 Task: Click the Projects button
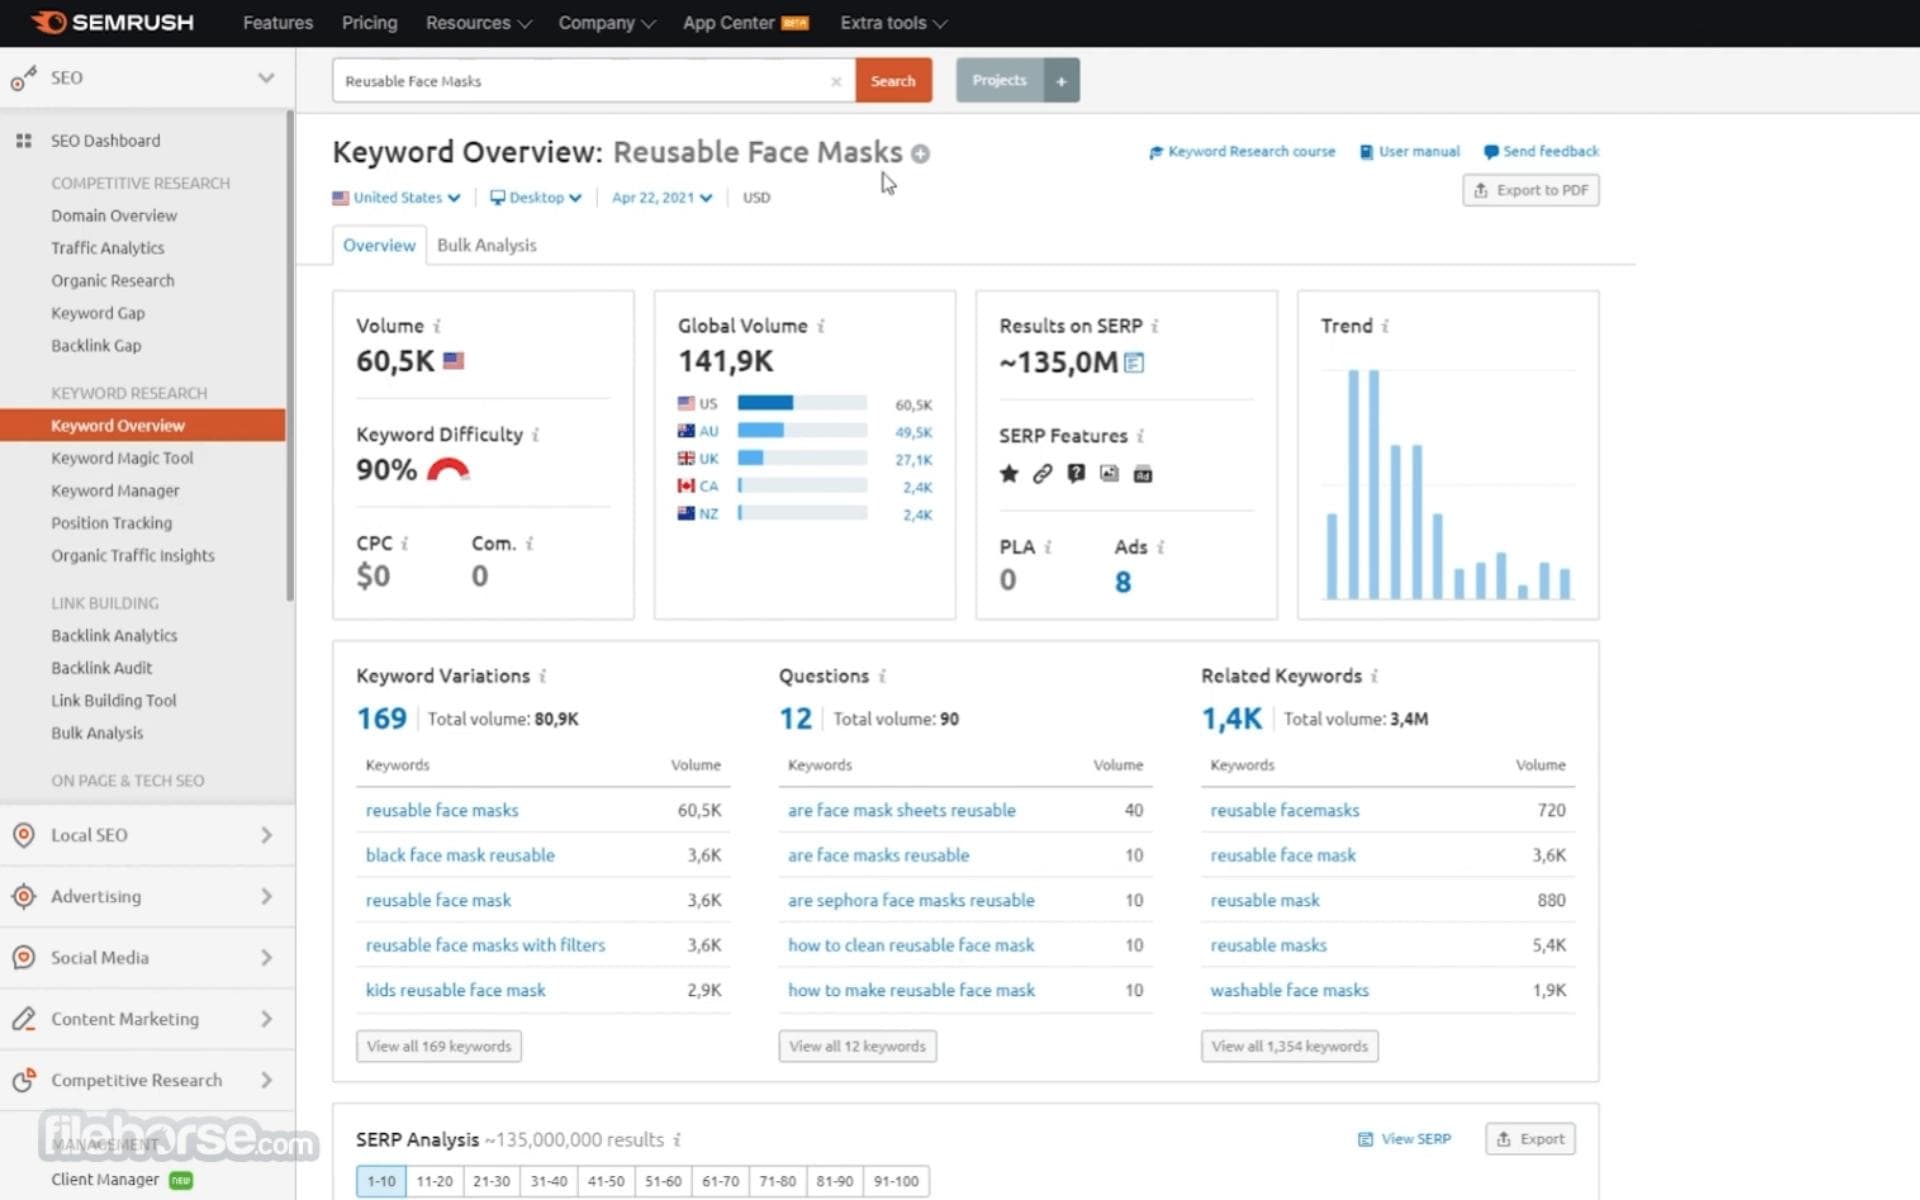pos(999,80)
